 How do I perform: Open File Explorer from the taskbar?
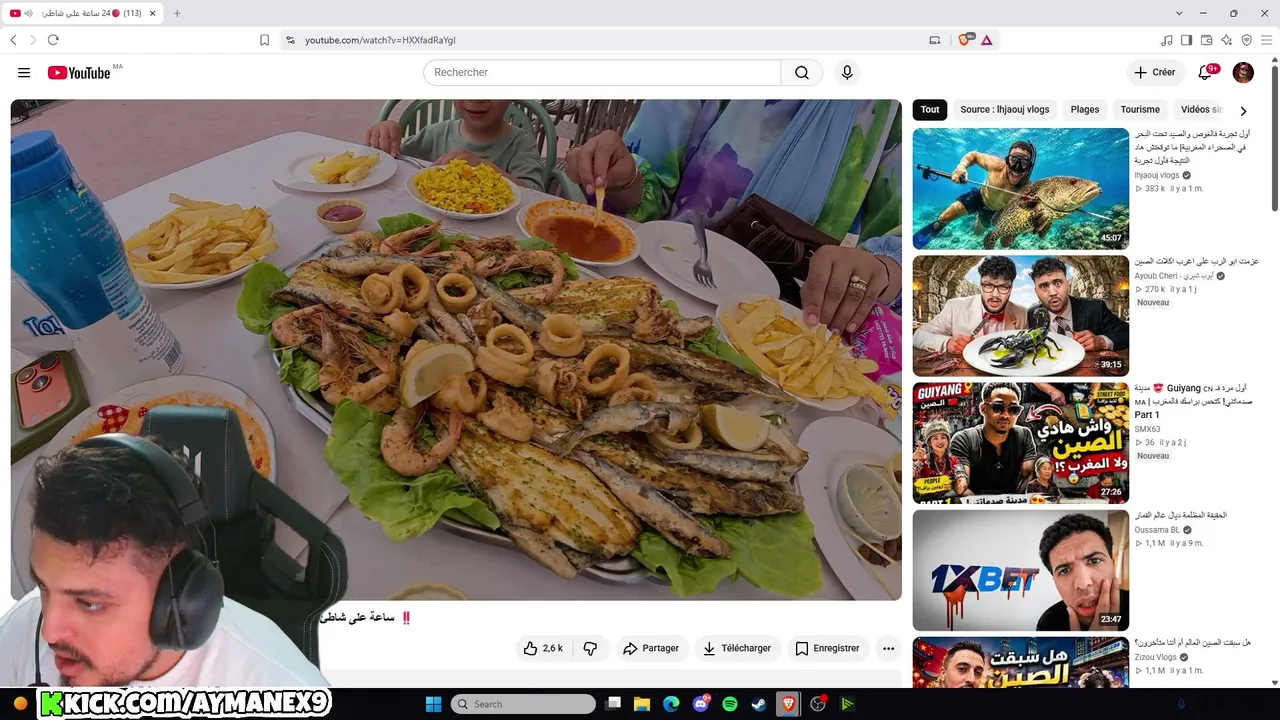[643, 704]
